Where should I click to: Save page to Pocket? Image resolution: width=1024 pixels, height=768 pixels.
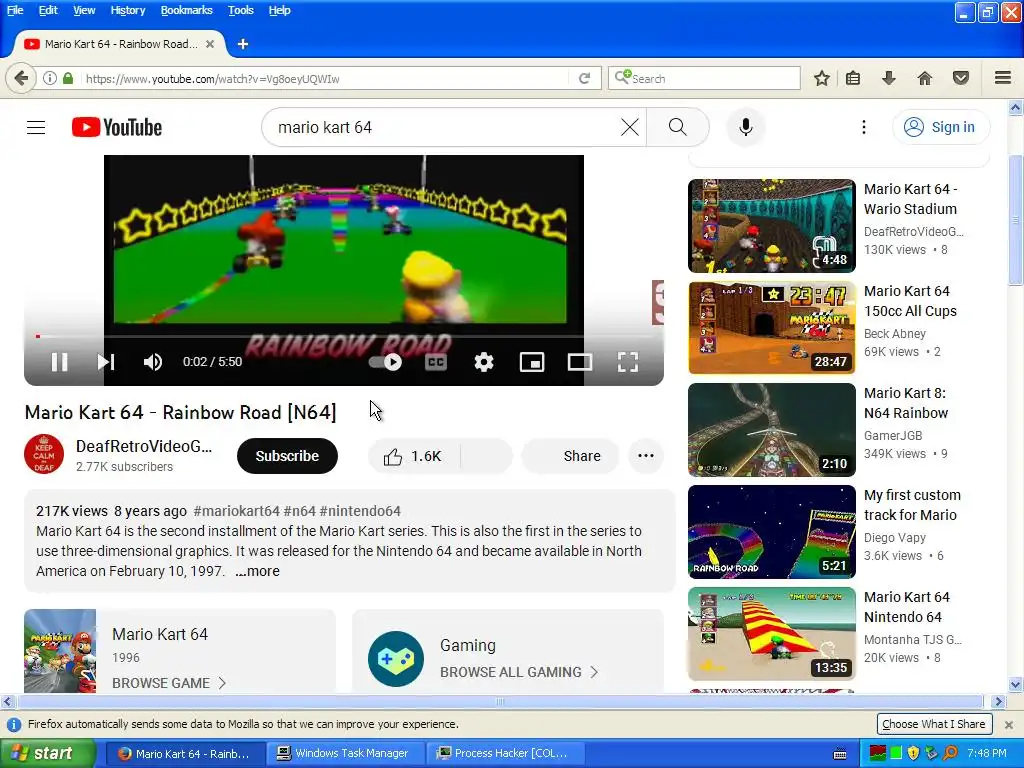(961, 78)
